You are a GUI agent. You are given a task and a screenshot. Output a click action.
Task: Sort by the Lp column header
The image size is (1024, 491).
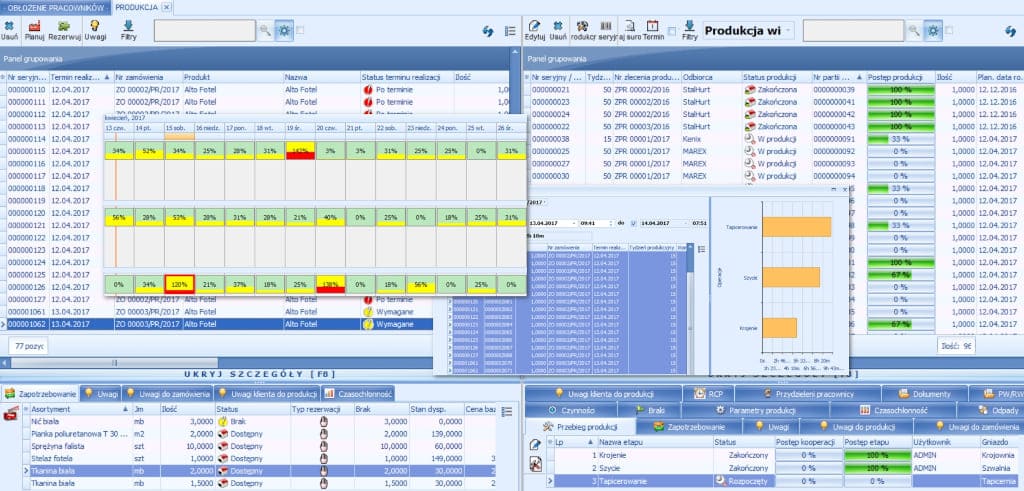click(x=575, y=442)
